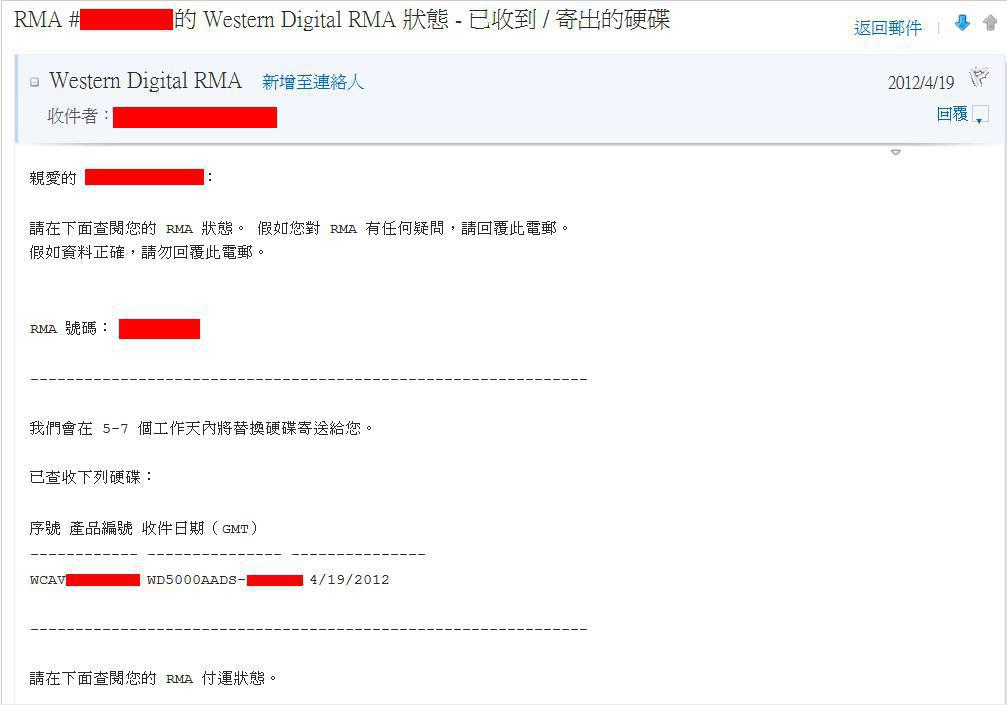Go to next message with blue down arrow

click(x=961, y=23)
